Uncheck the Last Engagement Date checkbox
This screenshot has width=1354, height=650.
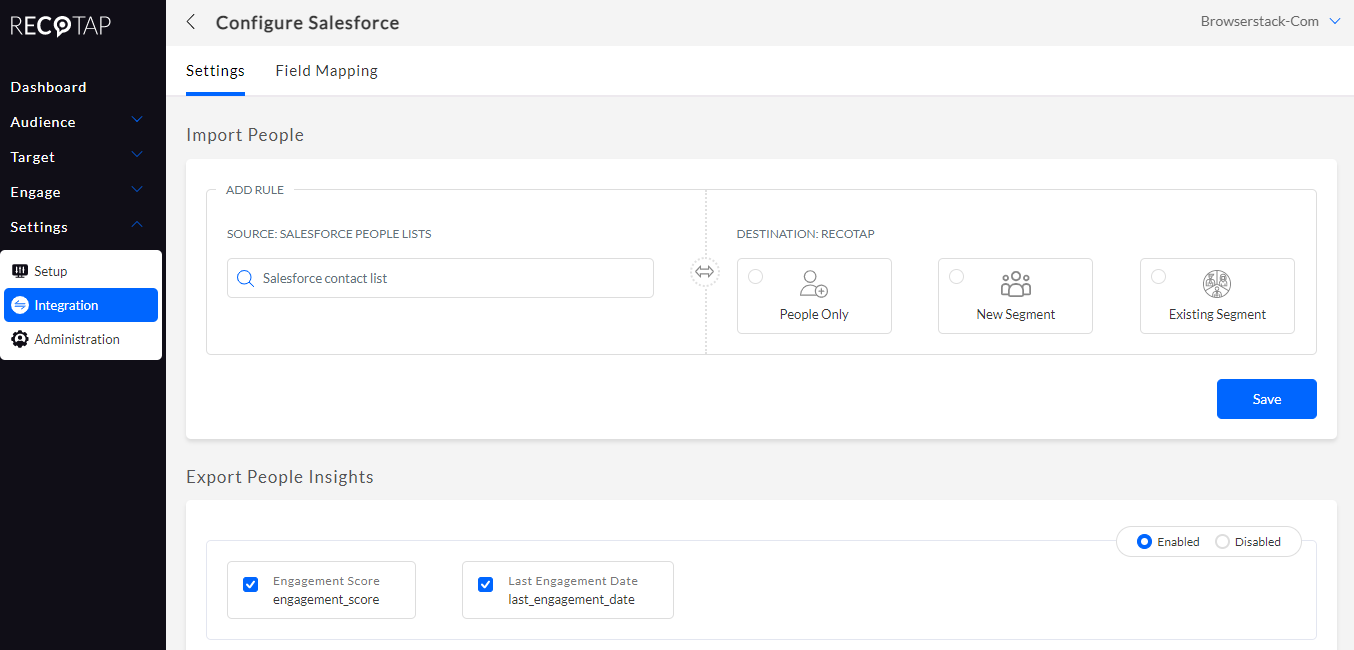tap(486, 585)
